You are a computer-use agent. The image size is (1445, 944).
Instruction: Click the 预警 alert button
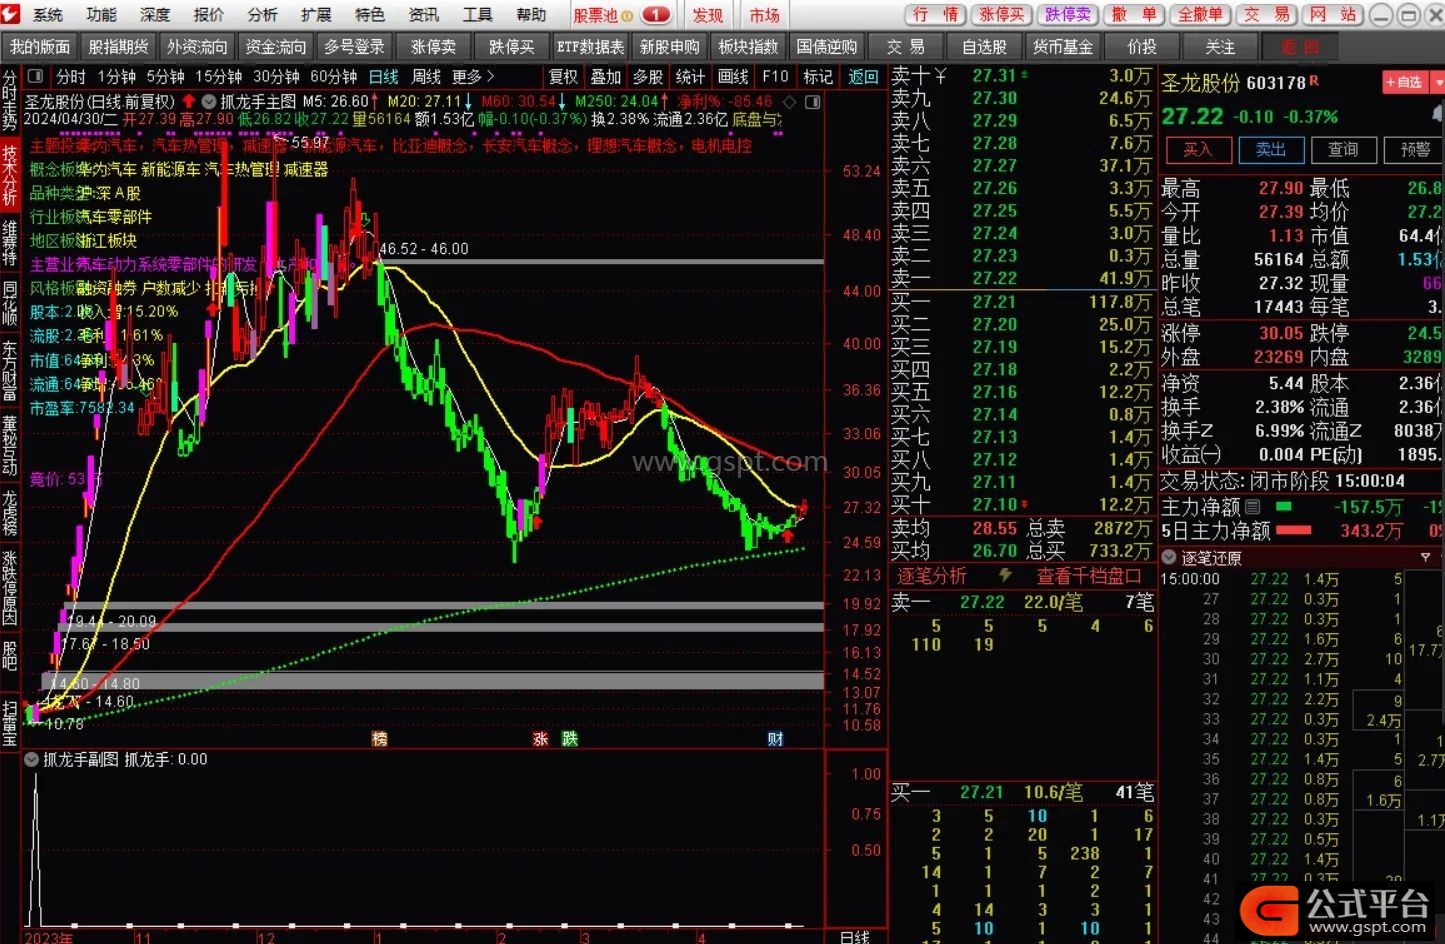pyautogui.click(x=1414, y=150)
